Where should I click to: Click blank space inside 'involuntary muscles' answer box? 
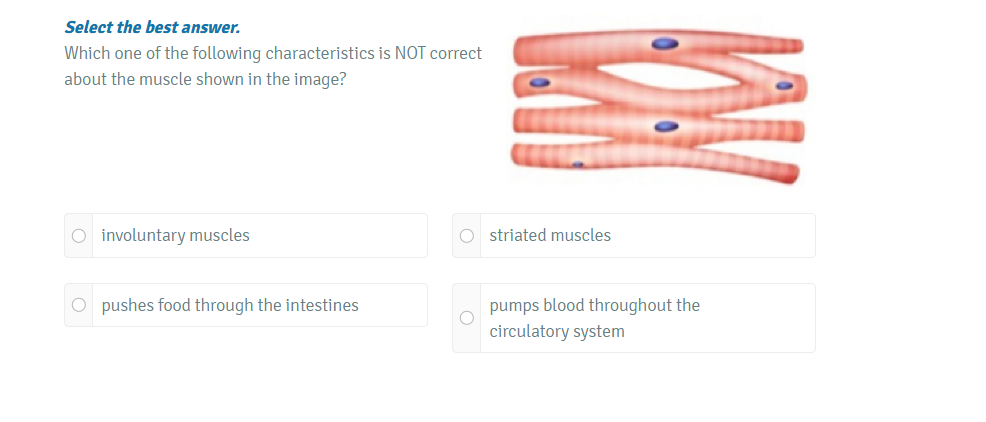coord(340,236)
